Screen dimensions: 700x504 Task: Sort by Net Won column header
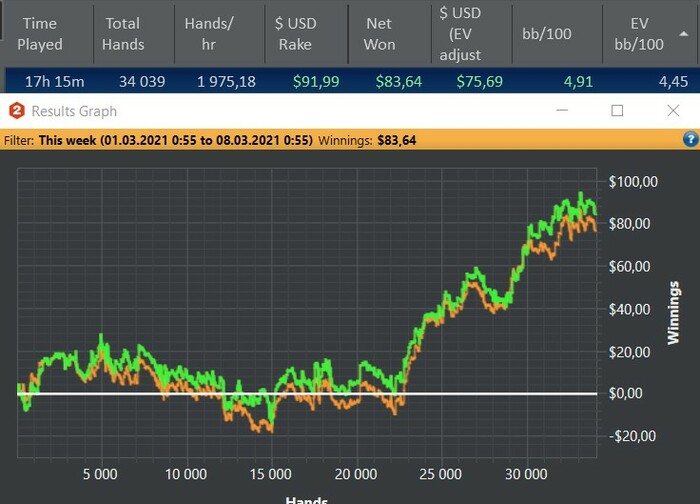(379, 34)
